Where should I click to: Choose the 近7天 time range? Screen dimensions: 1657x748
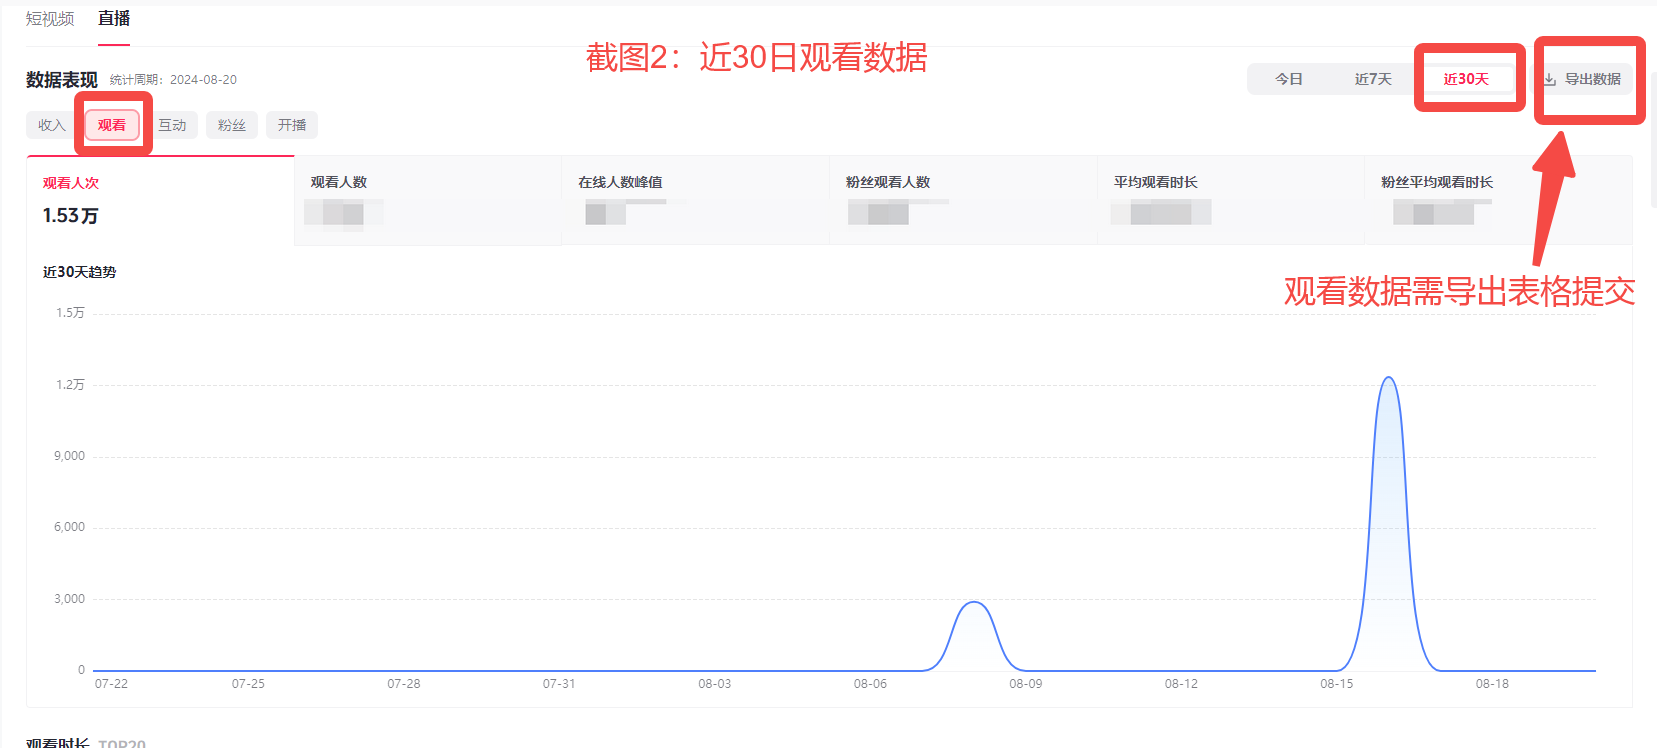click(x=1373, y=79)
